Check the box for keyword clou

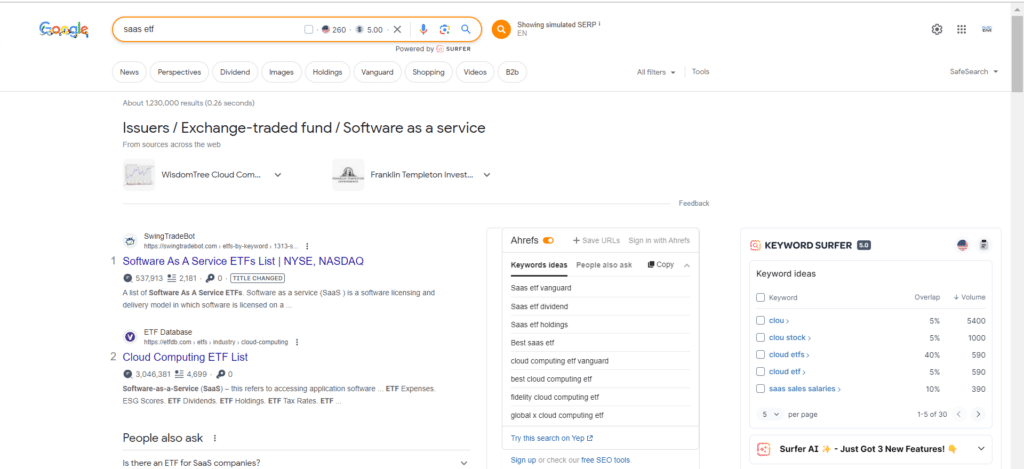pos(760,321)
